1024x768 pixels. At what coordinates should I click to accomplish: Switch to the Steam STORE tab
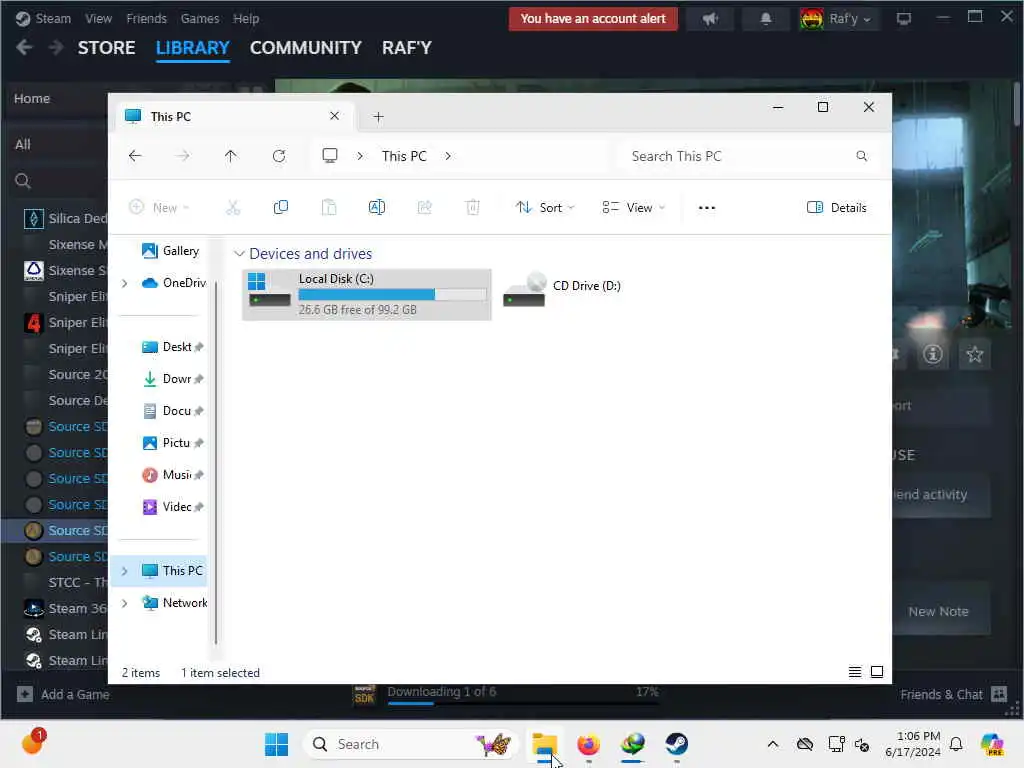pyautogui.click(x=106, y=48)
